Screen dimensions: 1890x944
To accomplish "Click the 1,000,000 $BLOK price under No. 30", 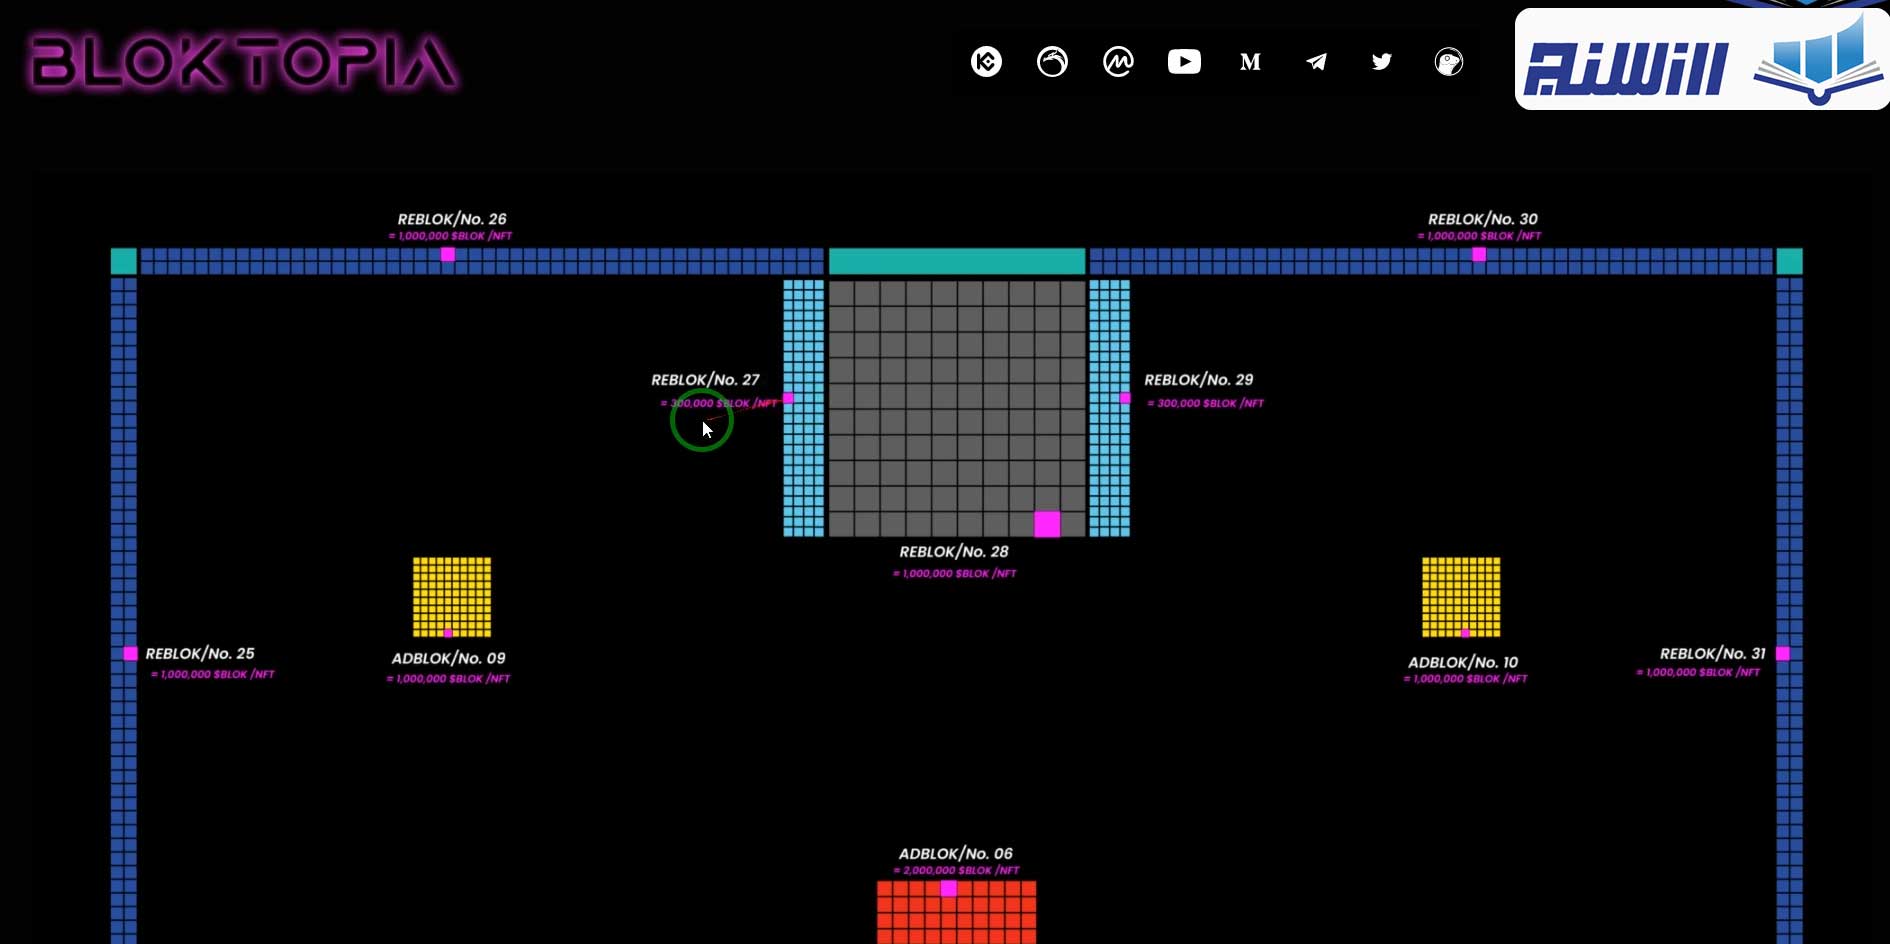I will coord(1480,237).
